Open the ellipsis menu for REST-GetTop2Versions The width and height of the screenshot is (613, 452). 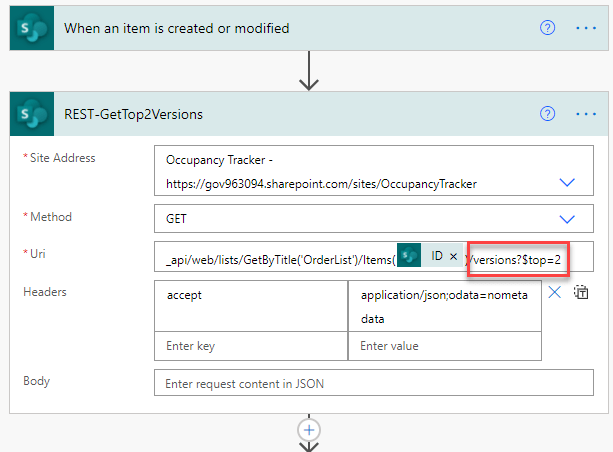[x=586, y=114]
